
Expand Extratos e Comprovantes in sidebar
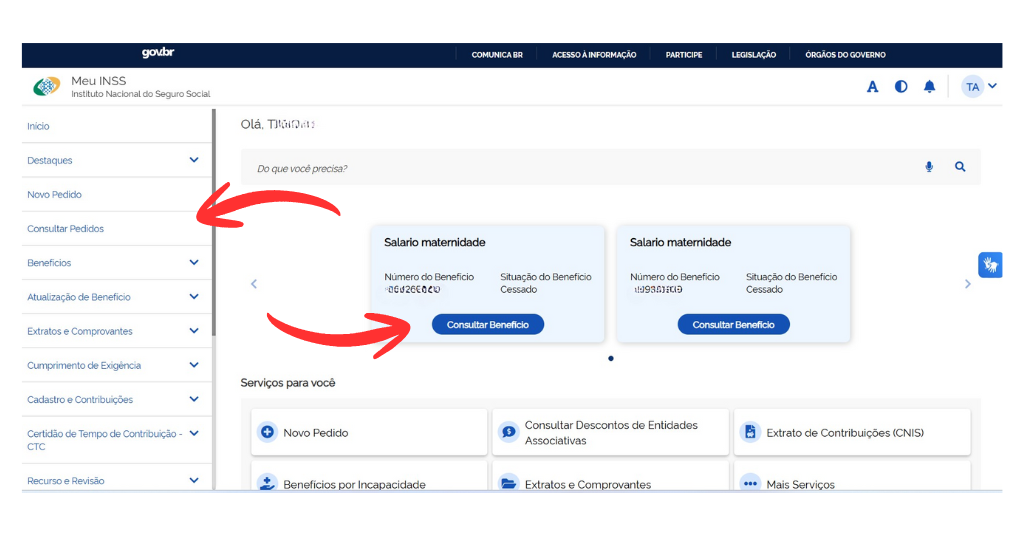coord(194,331)
